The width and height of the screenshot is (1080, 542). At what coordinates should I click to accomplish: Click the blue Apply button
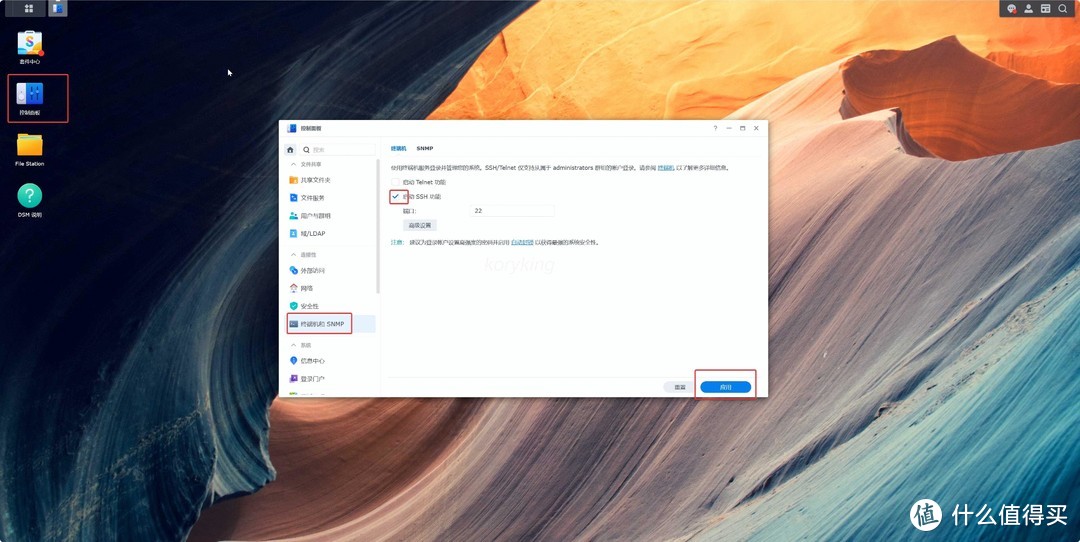point(725,386)
